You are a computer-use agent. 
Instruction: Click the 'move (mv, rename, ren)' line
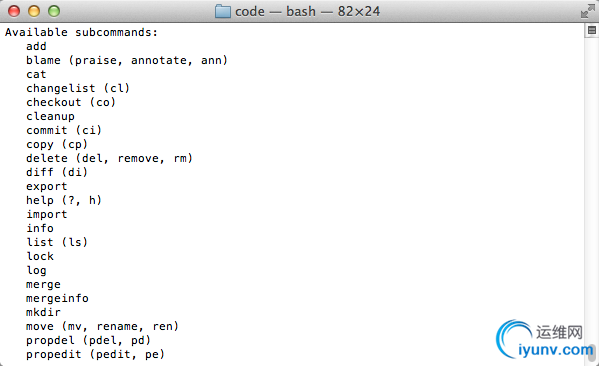pyautogui.click(x=102, y=326)
